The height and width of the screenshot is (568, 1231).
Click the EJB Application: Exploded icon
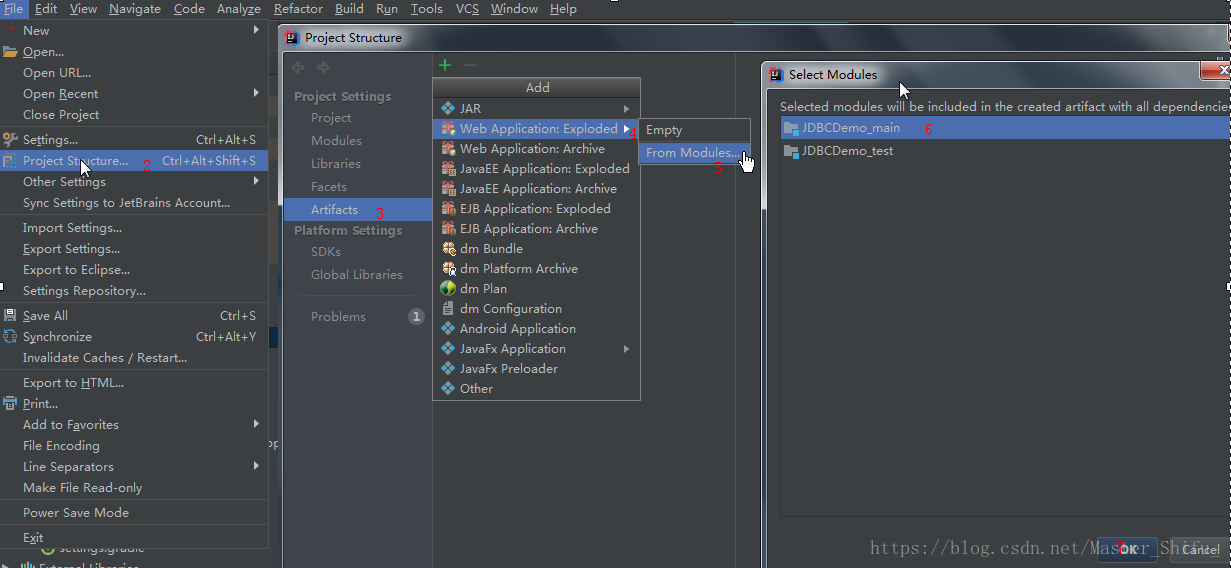coord(448,208)
